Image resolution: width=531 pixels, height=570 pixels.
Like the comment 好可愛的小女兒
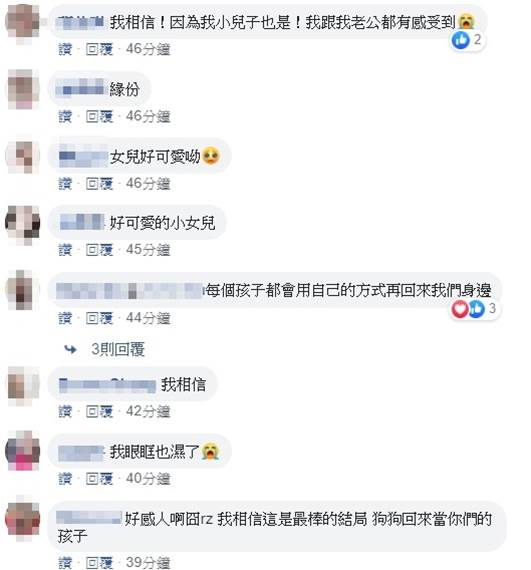(x=65, y=250)
